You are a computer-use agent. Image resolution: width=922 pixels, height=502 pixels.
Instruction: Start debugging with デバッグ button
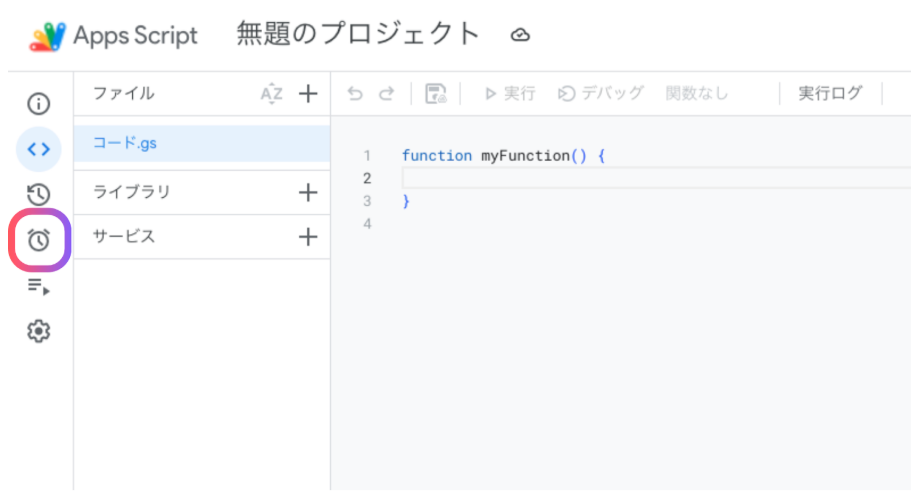[x=601, y=94]
